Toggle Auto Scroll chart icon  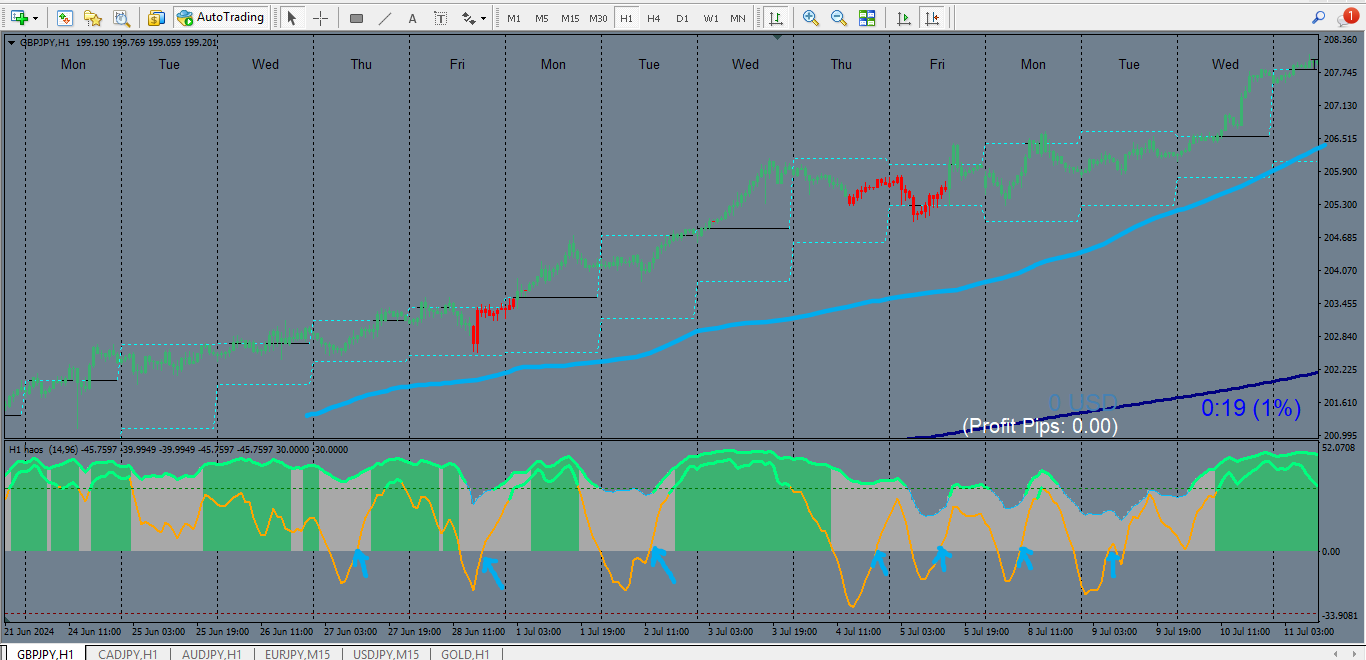click(x=904, y=18)
